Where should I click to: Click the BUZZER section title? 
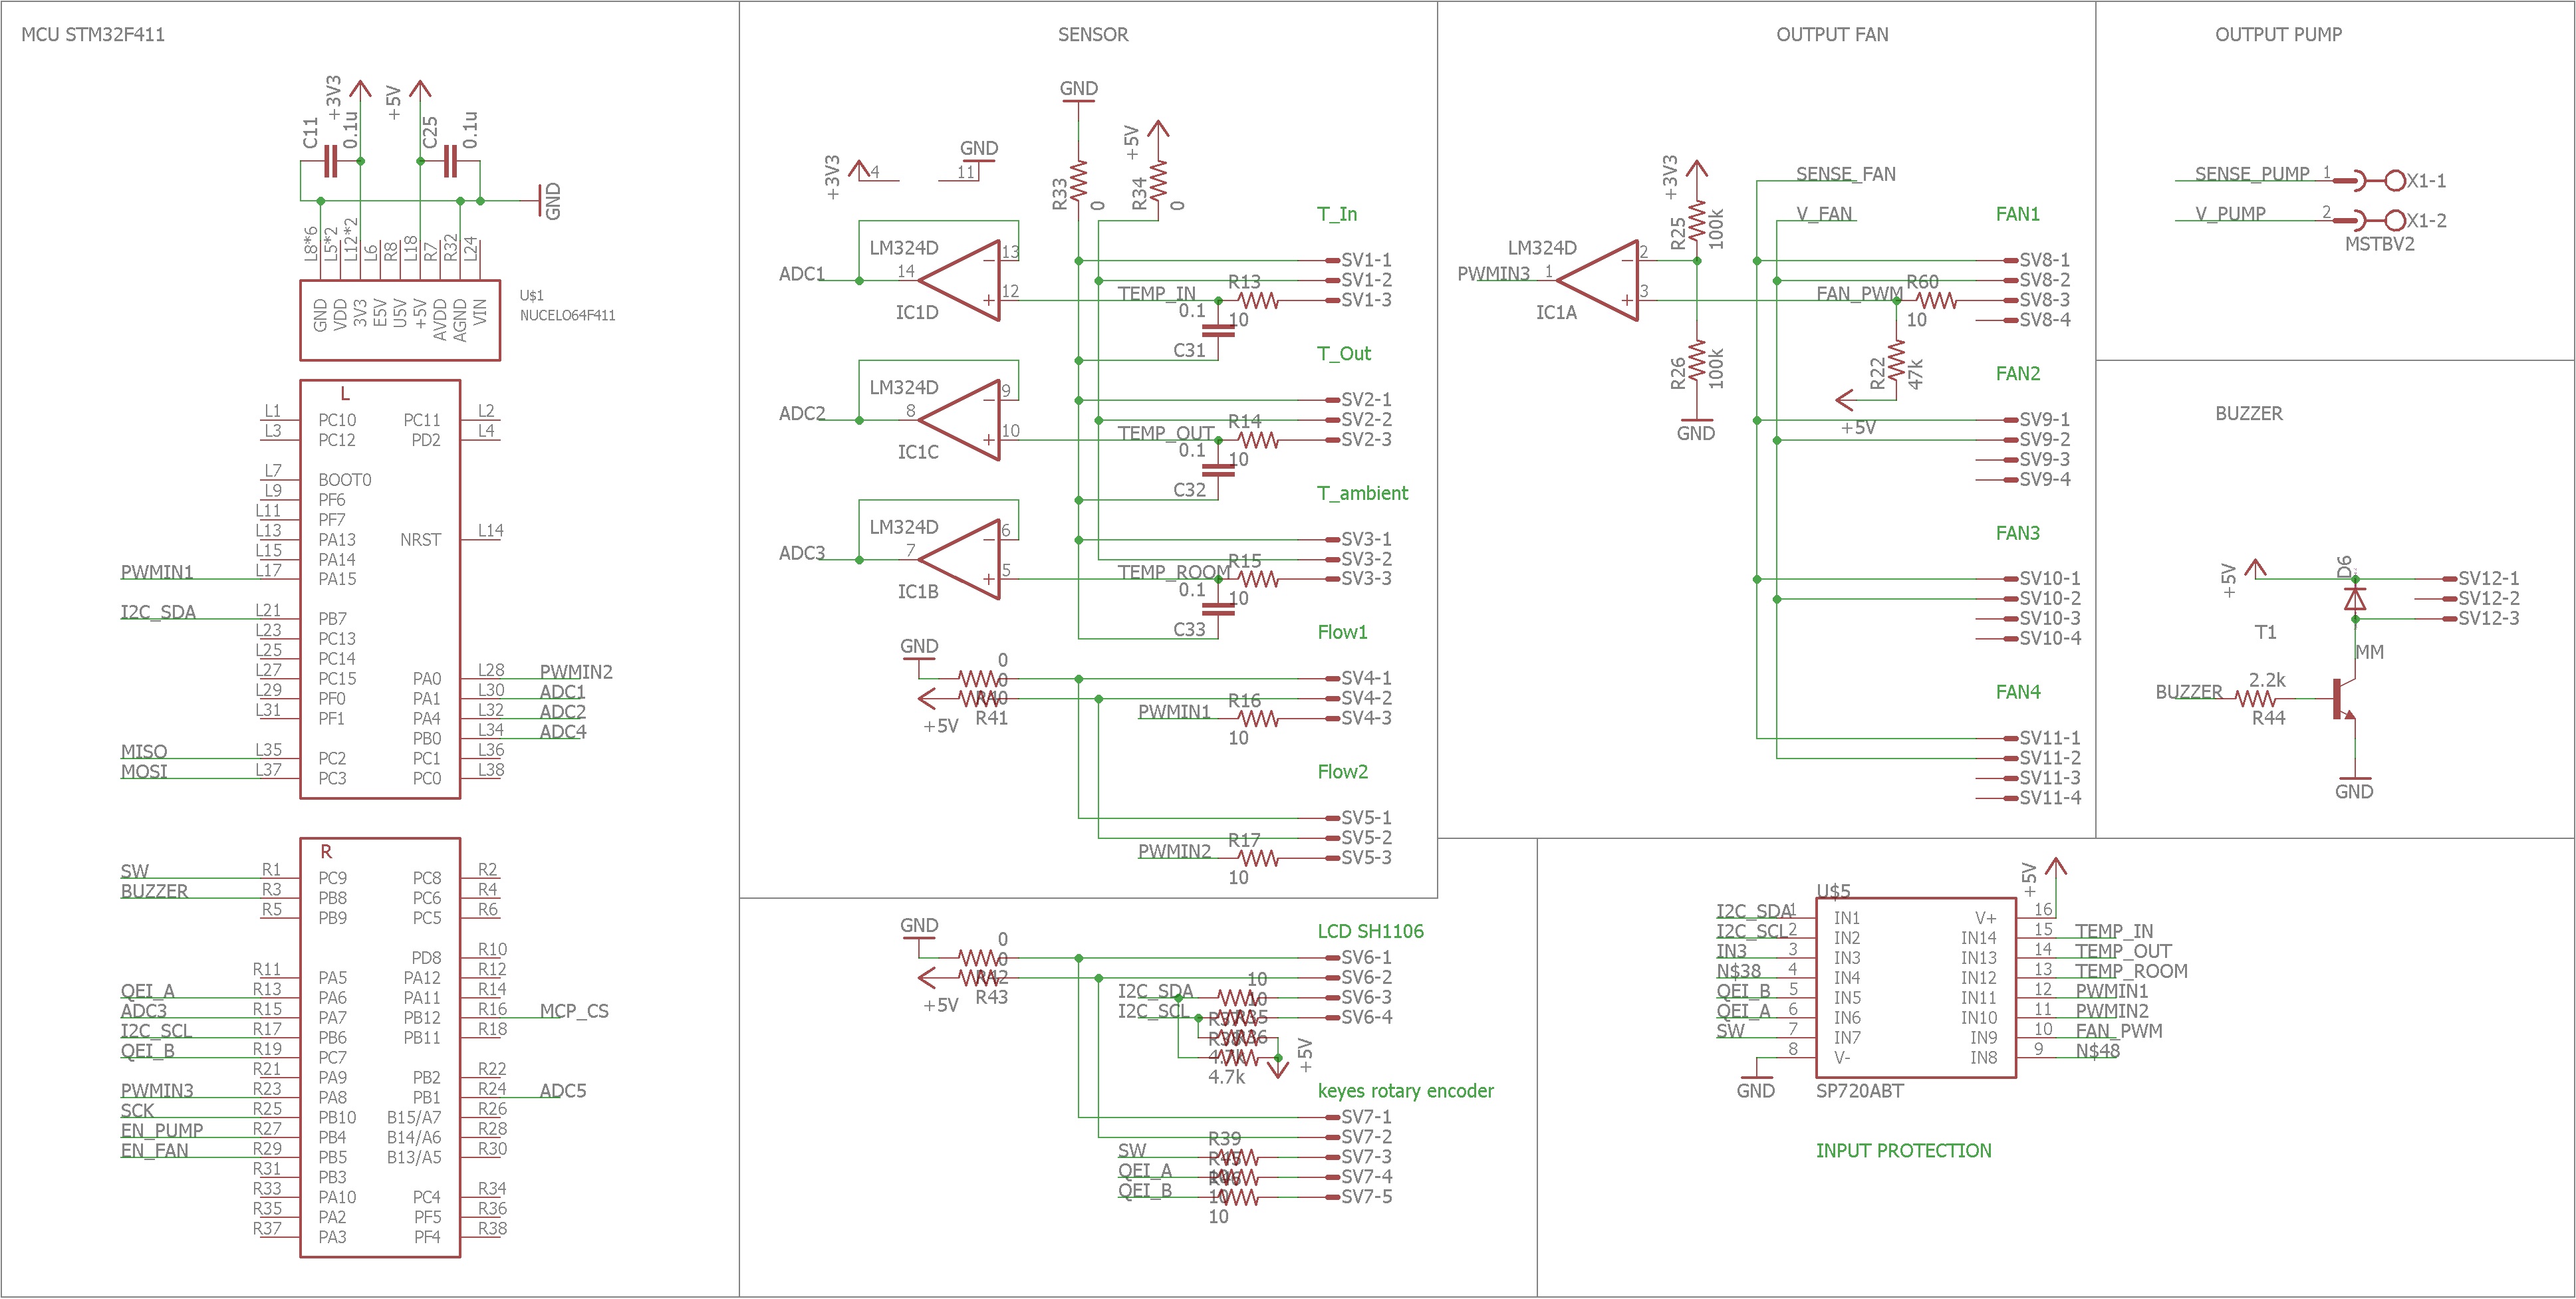(x=2248, y=413)
